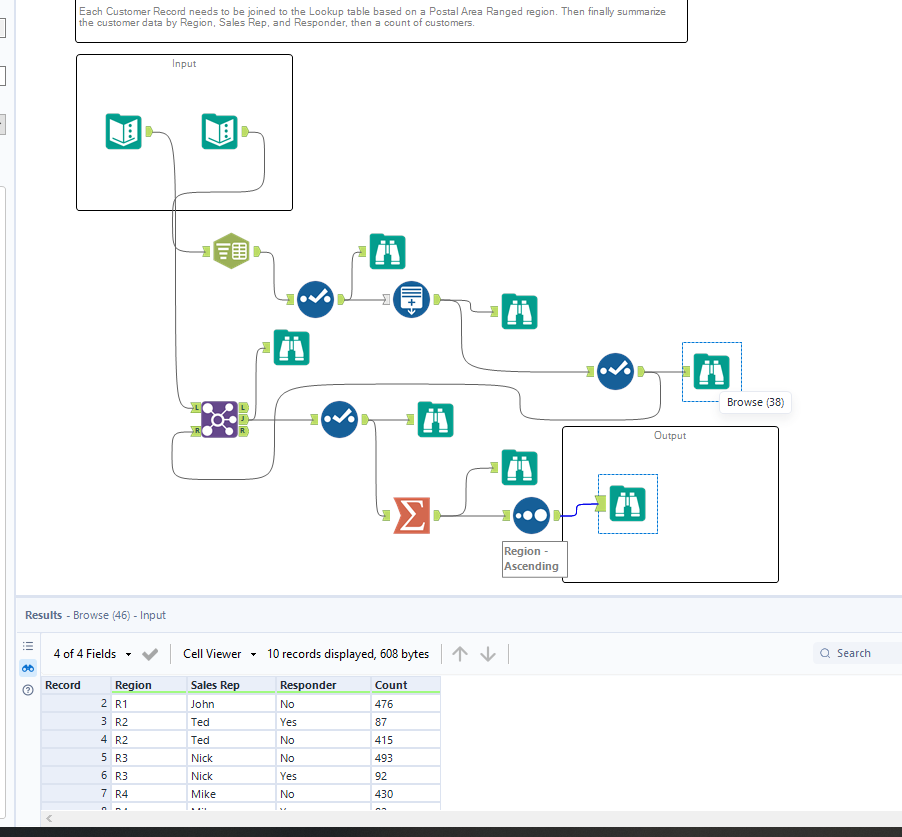Click the Output container title

(670, 435)
